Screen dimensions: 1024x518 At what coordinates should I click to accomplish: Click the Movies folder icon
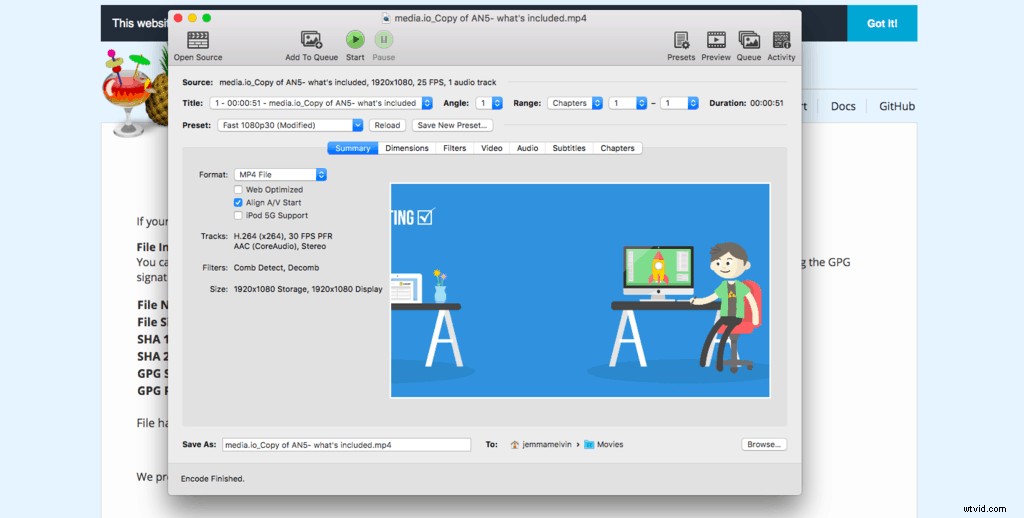click(x=589, y=445)
